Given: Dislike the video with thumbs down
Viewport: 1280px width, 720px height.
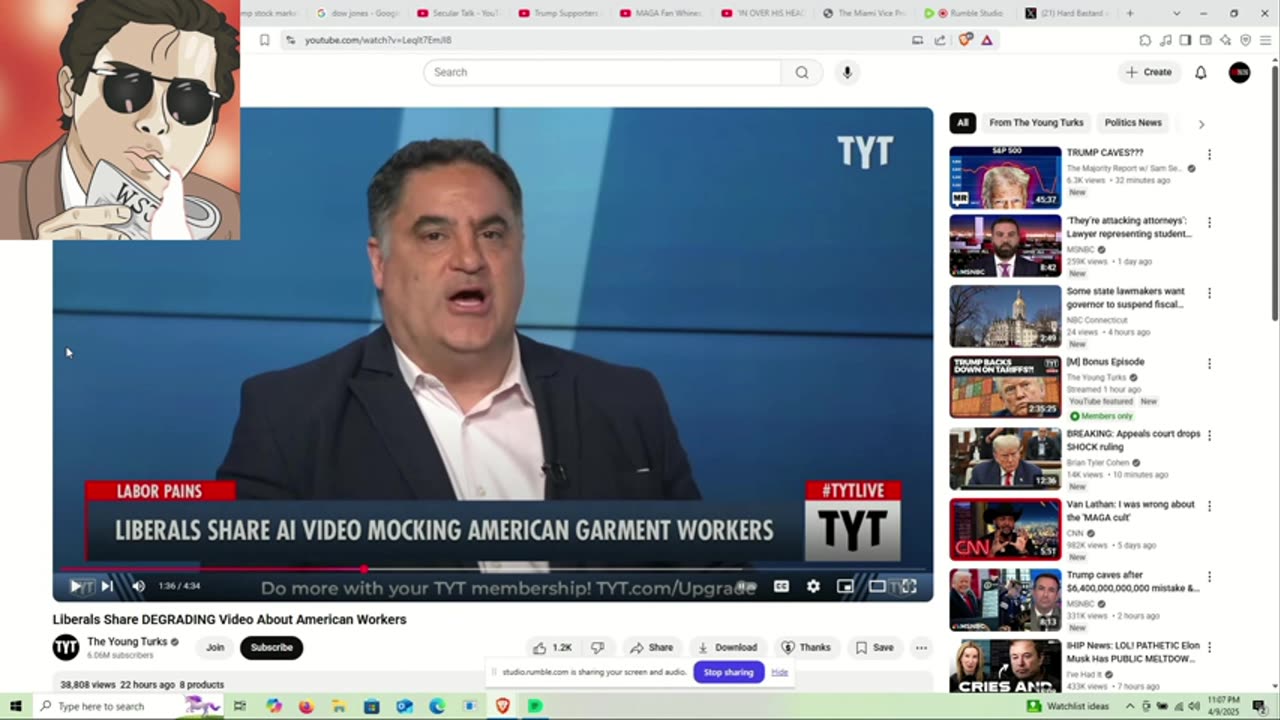Looking at the screenshot, I should coord(598,648).
